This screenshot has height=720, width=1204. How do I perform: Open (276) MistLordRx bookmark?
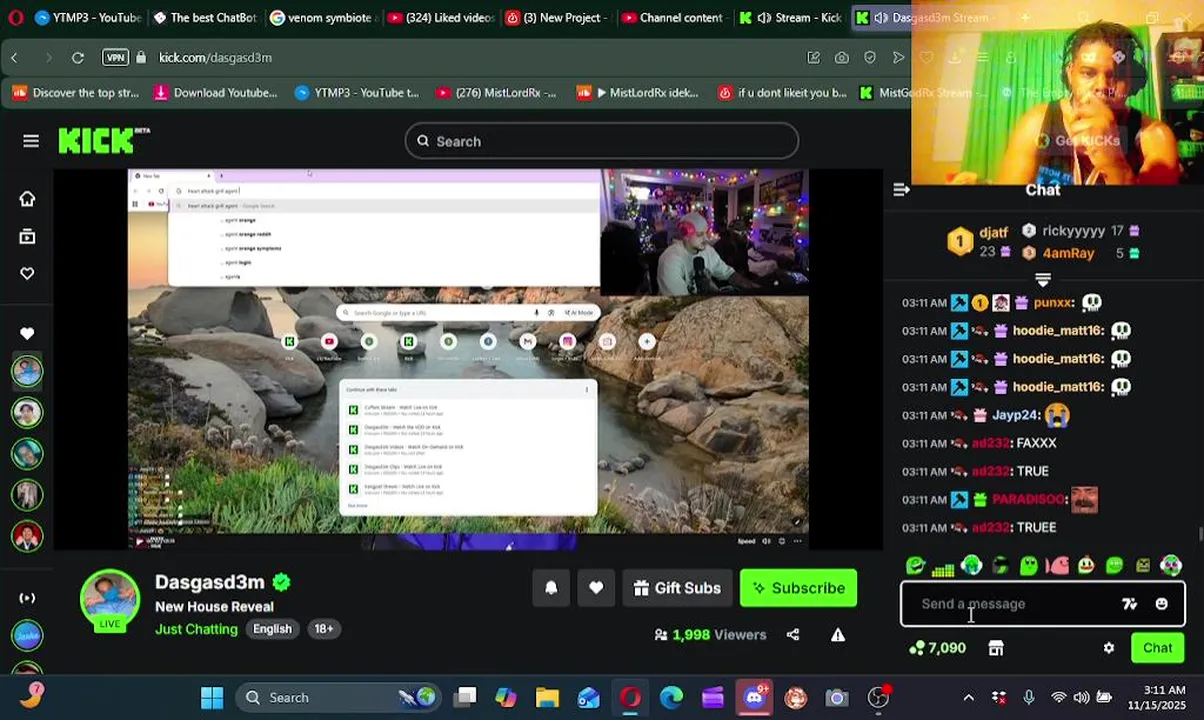(496, 93)
